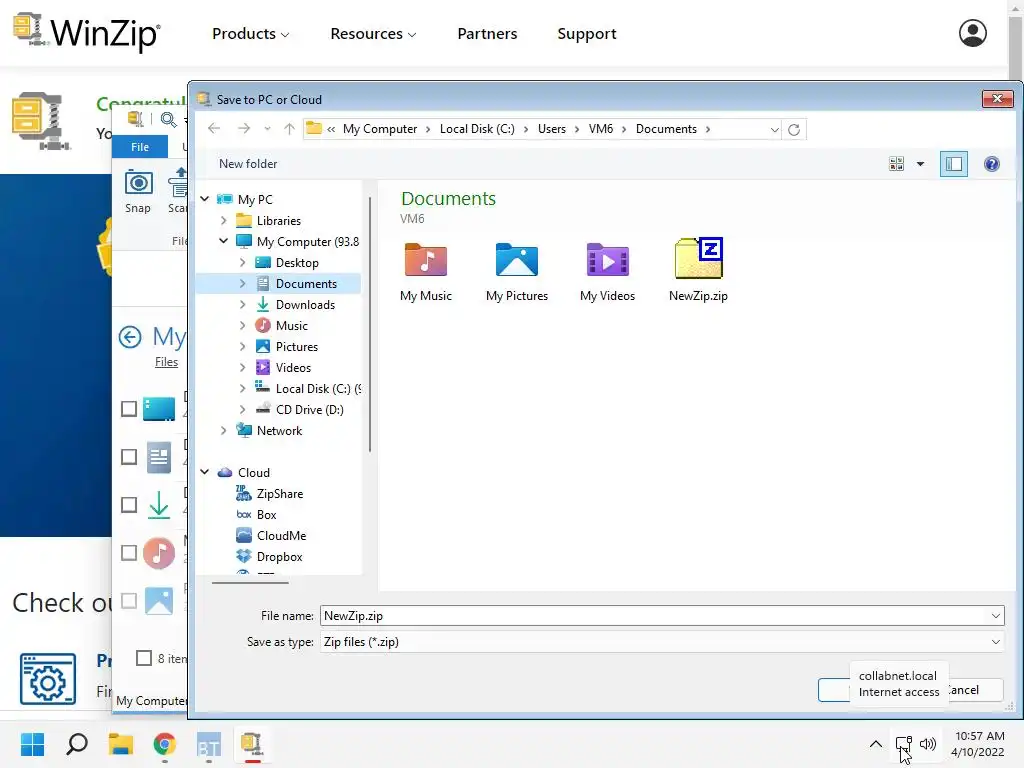The height and width of the screenshot is (768, 1024).
Task: Open the Resources menu on webpage
Action: pos(373,33)
